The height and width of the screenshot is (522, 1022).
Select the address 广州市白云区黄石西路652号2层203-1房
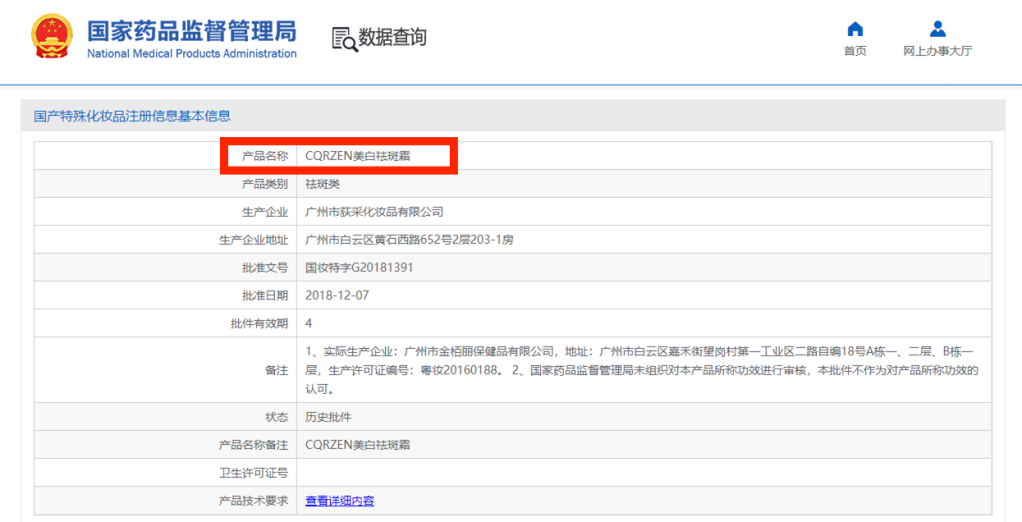point(409,240)
